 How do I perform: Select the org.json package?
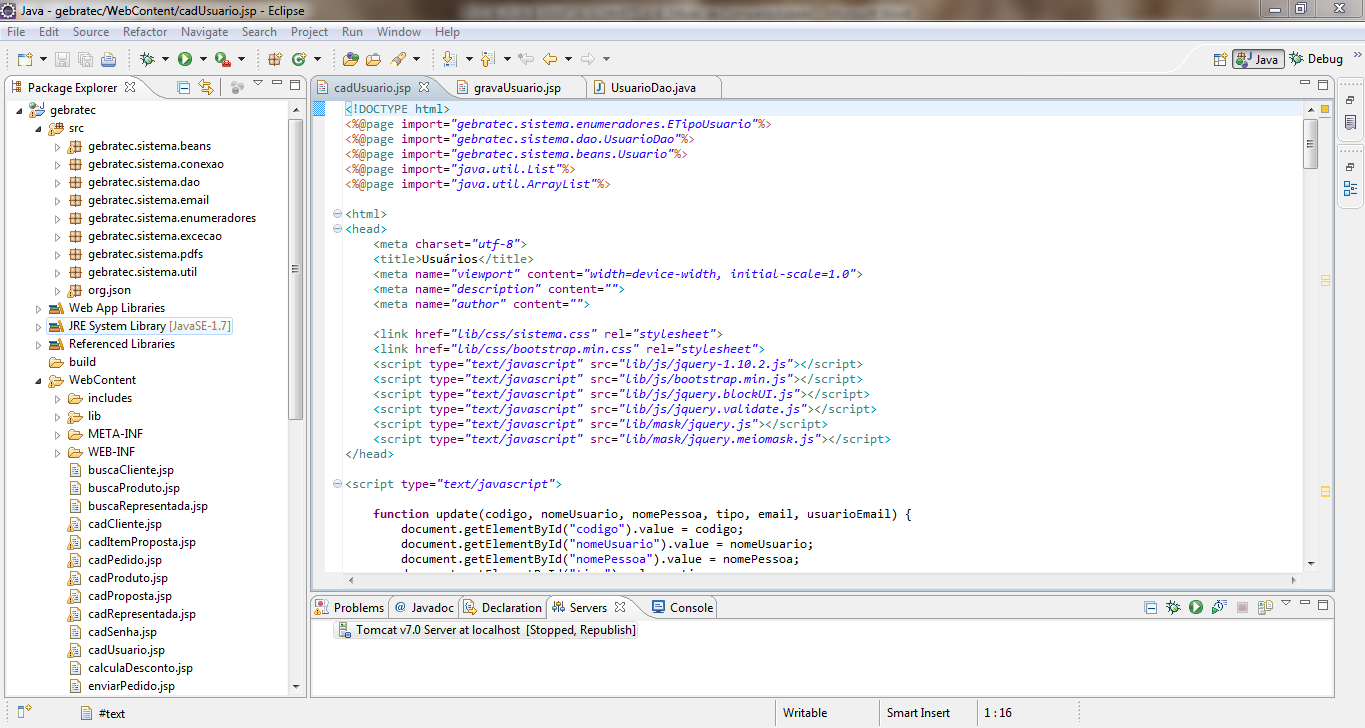(99, 290)
